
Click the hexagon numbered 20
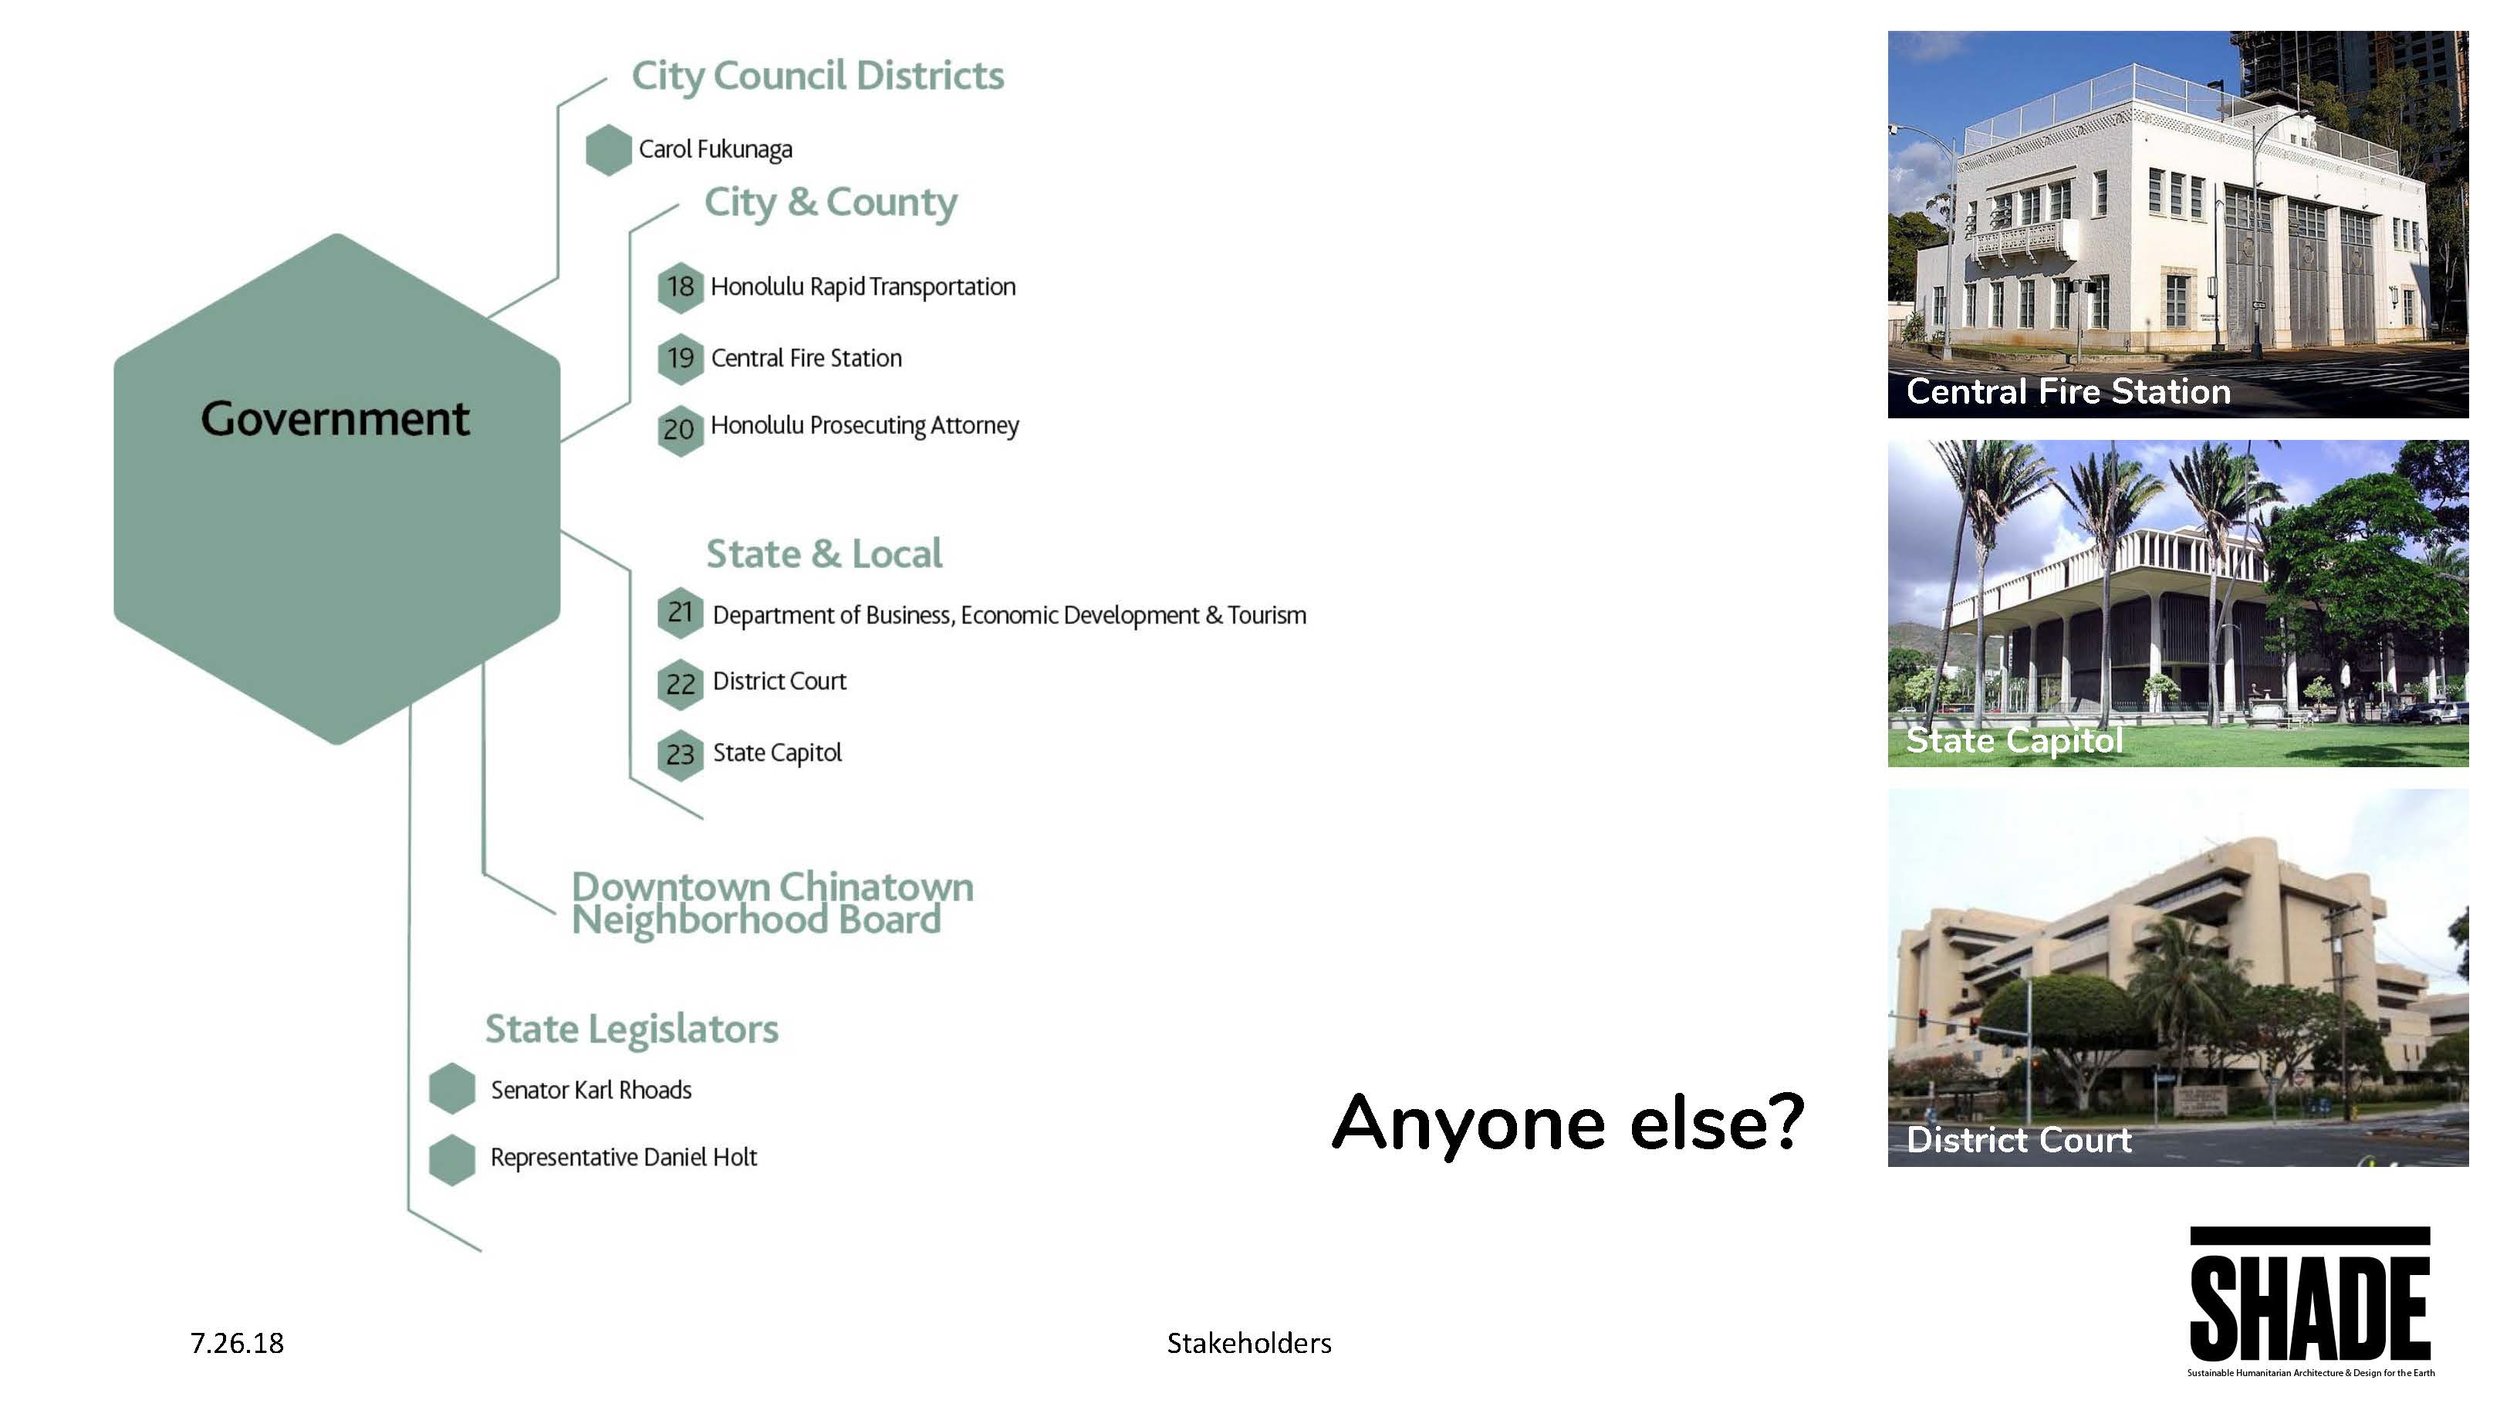(680, 430)
